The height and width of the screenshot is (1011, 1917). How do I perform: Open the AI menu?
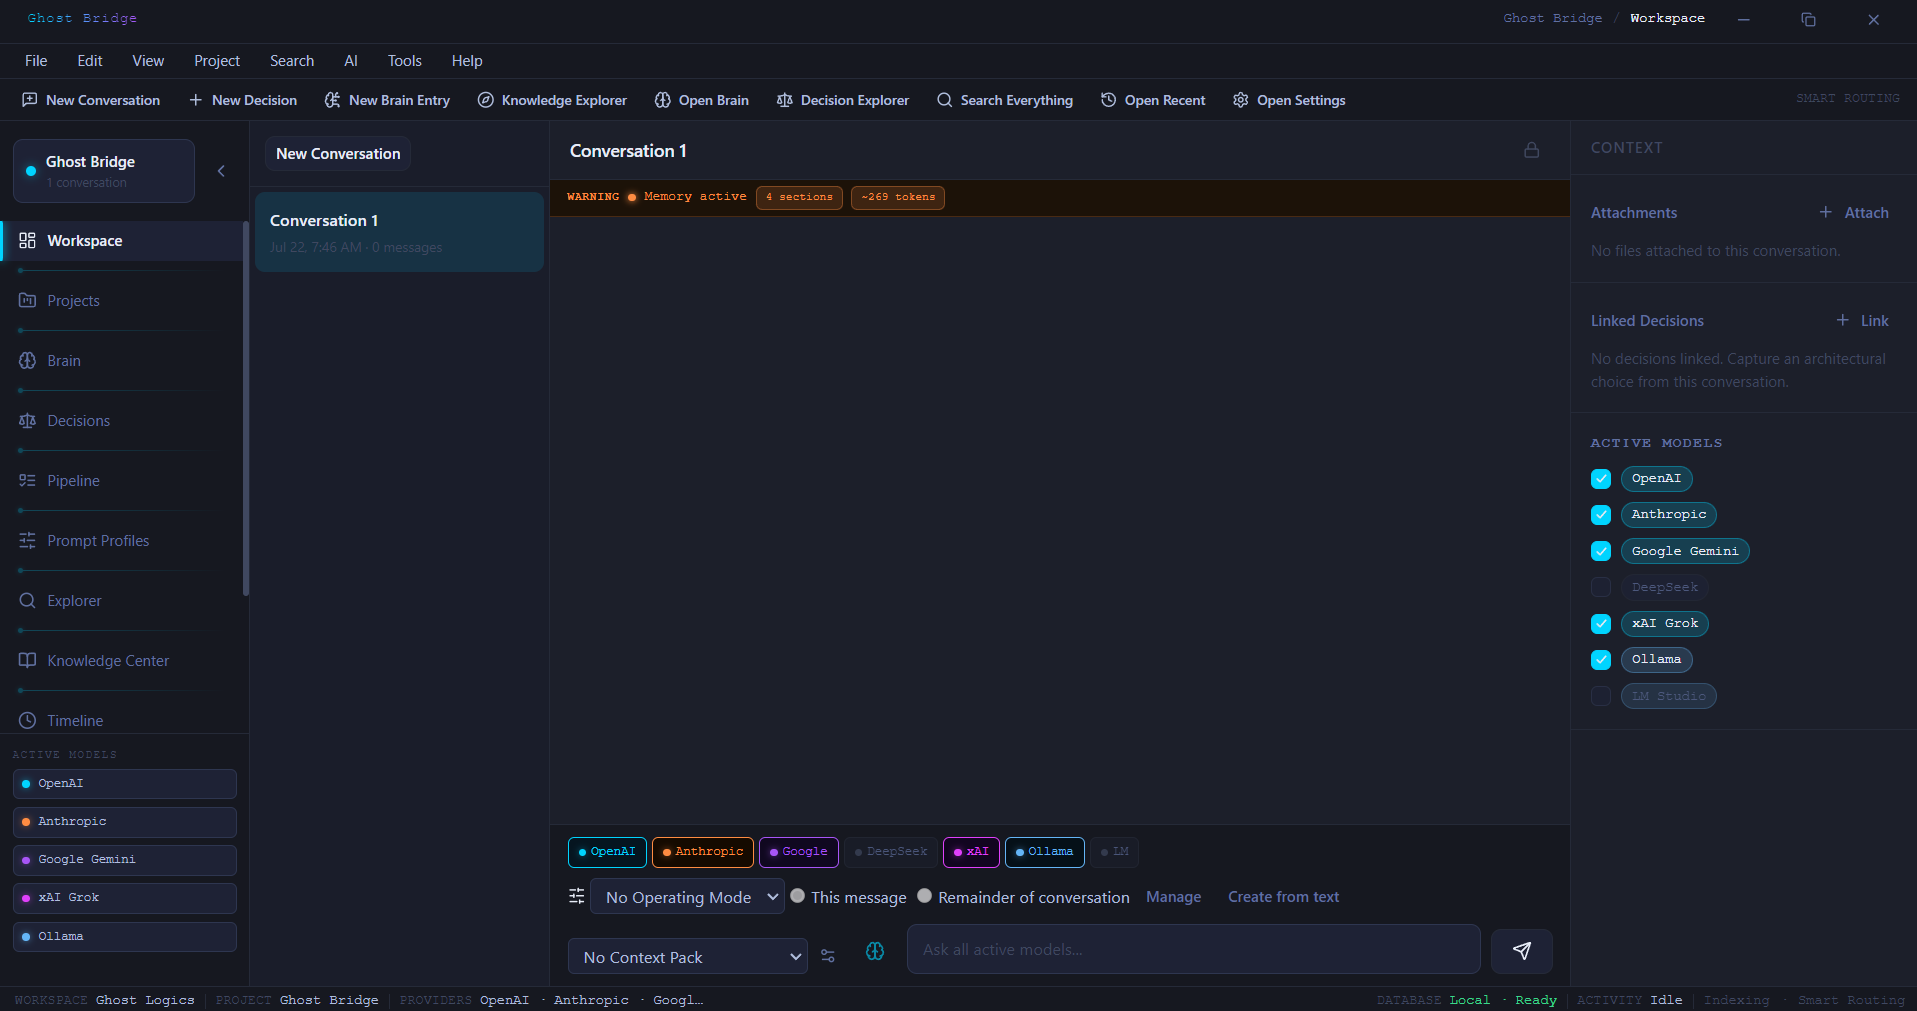click(x=351, y=61)
